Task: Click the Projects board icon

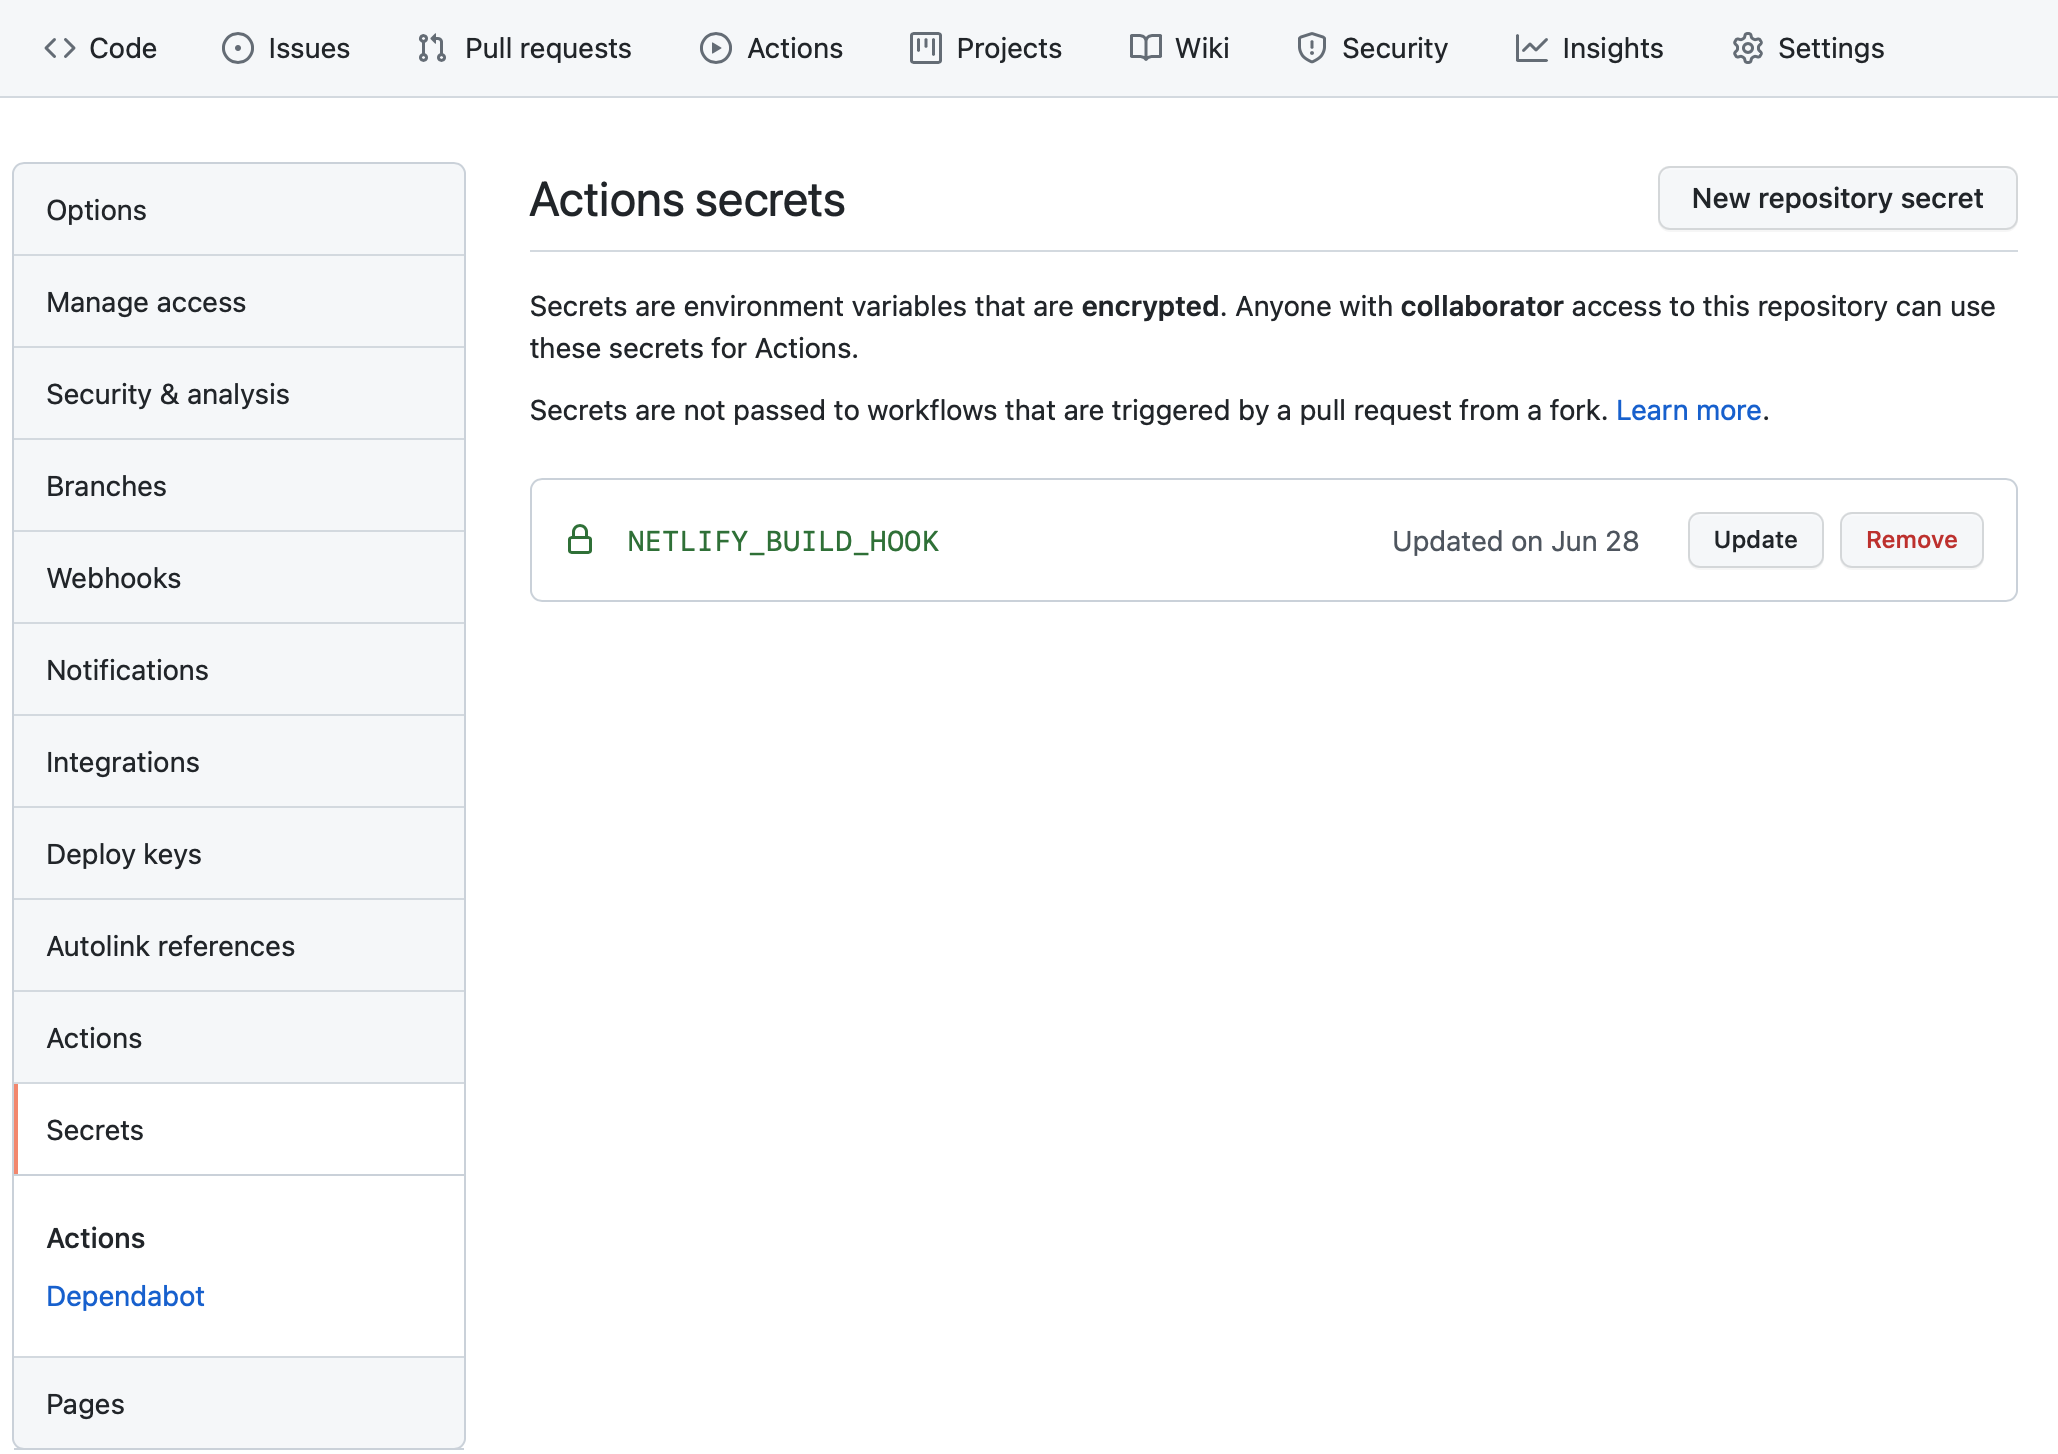Action: pyautogui.click(x=925, y=47)
